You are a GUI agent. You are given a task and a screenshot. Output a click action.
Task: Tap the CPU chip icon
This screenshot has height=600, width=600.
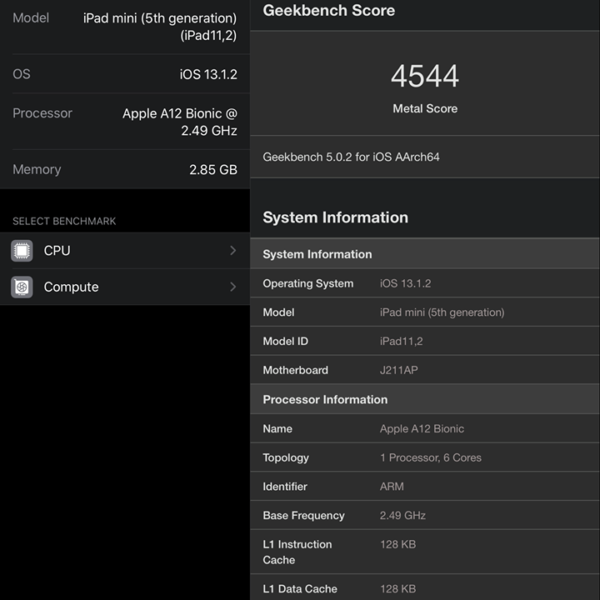click(22, 251)
